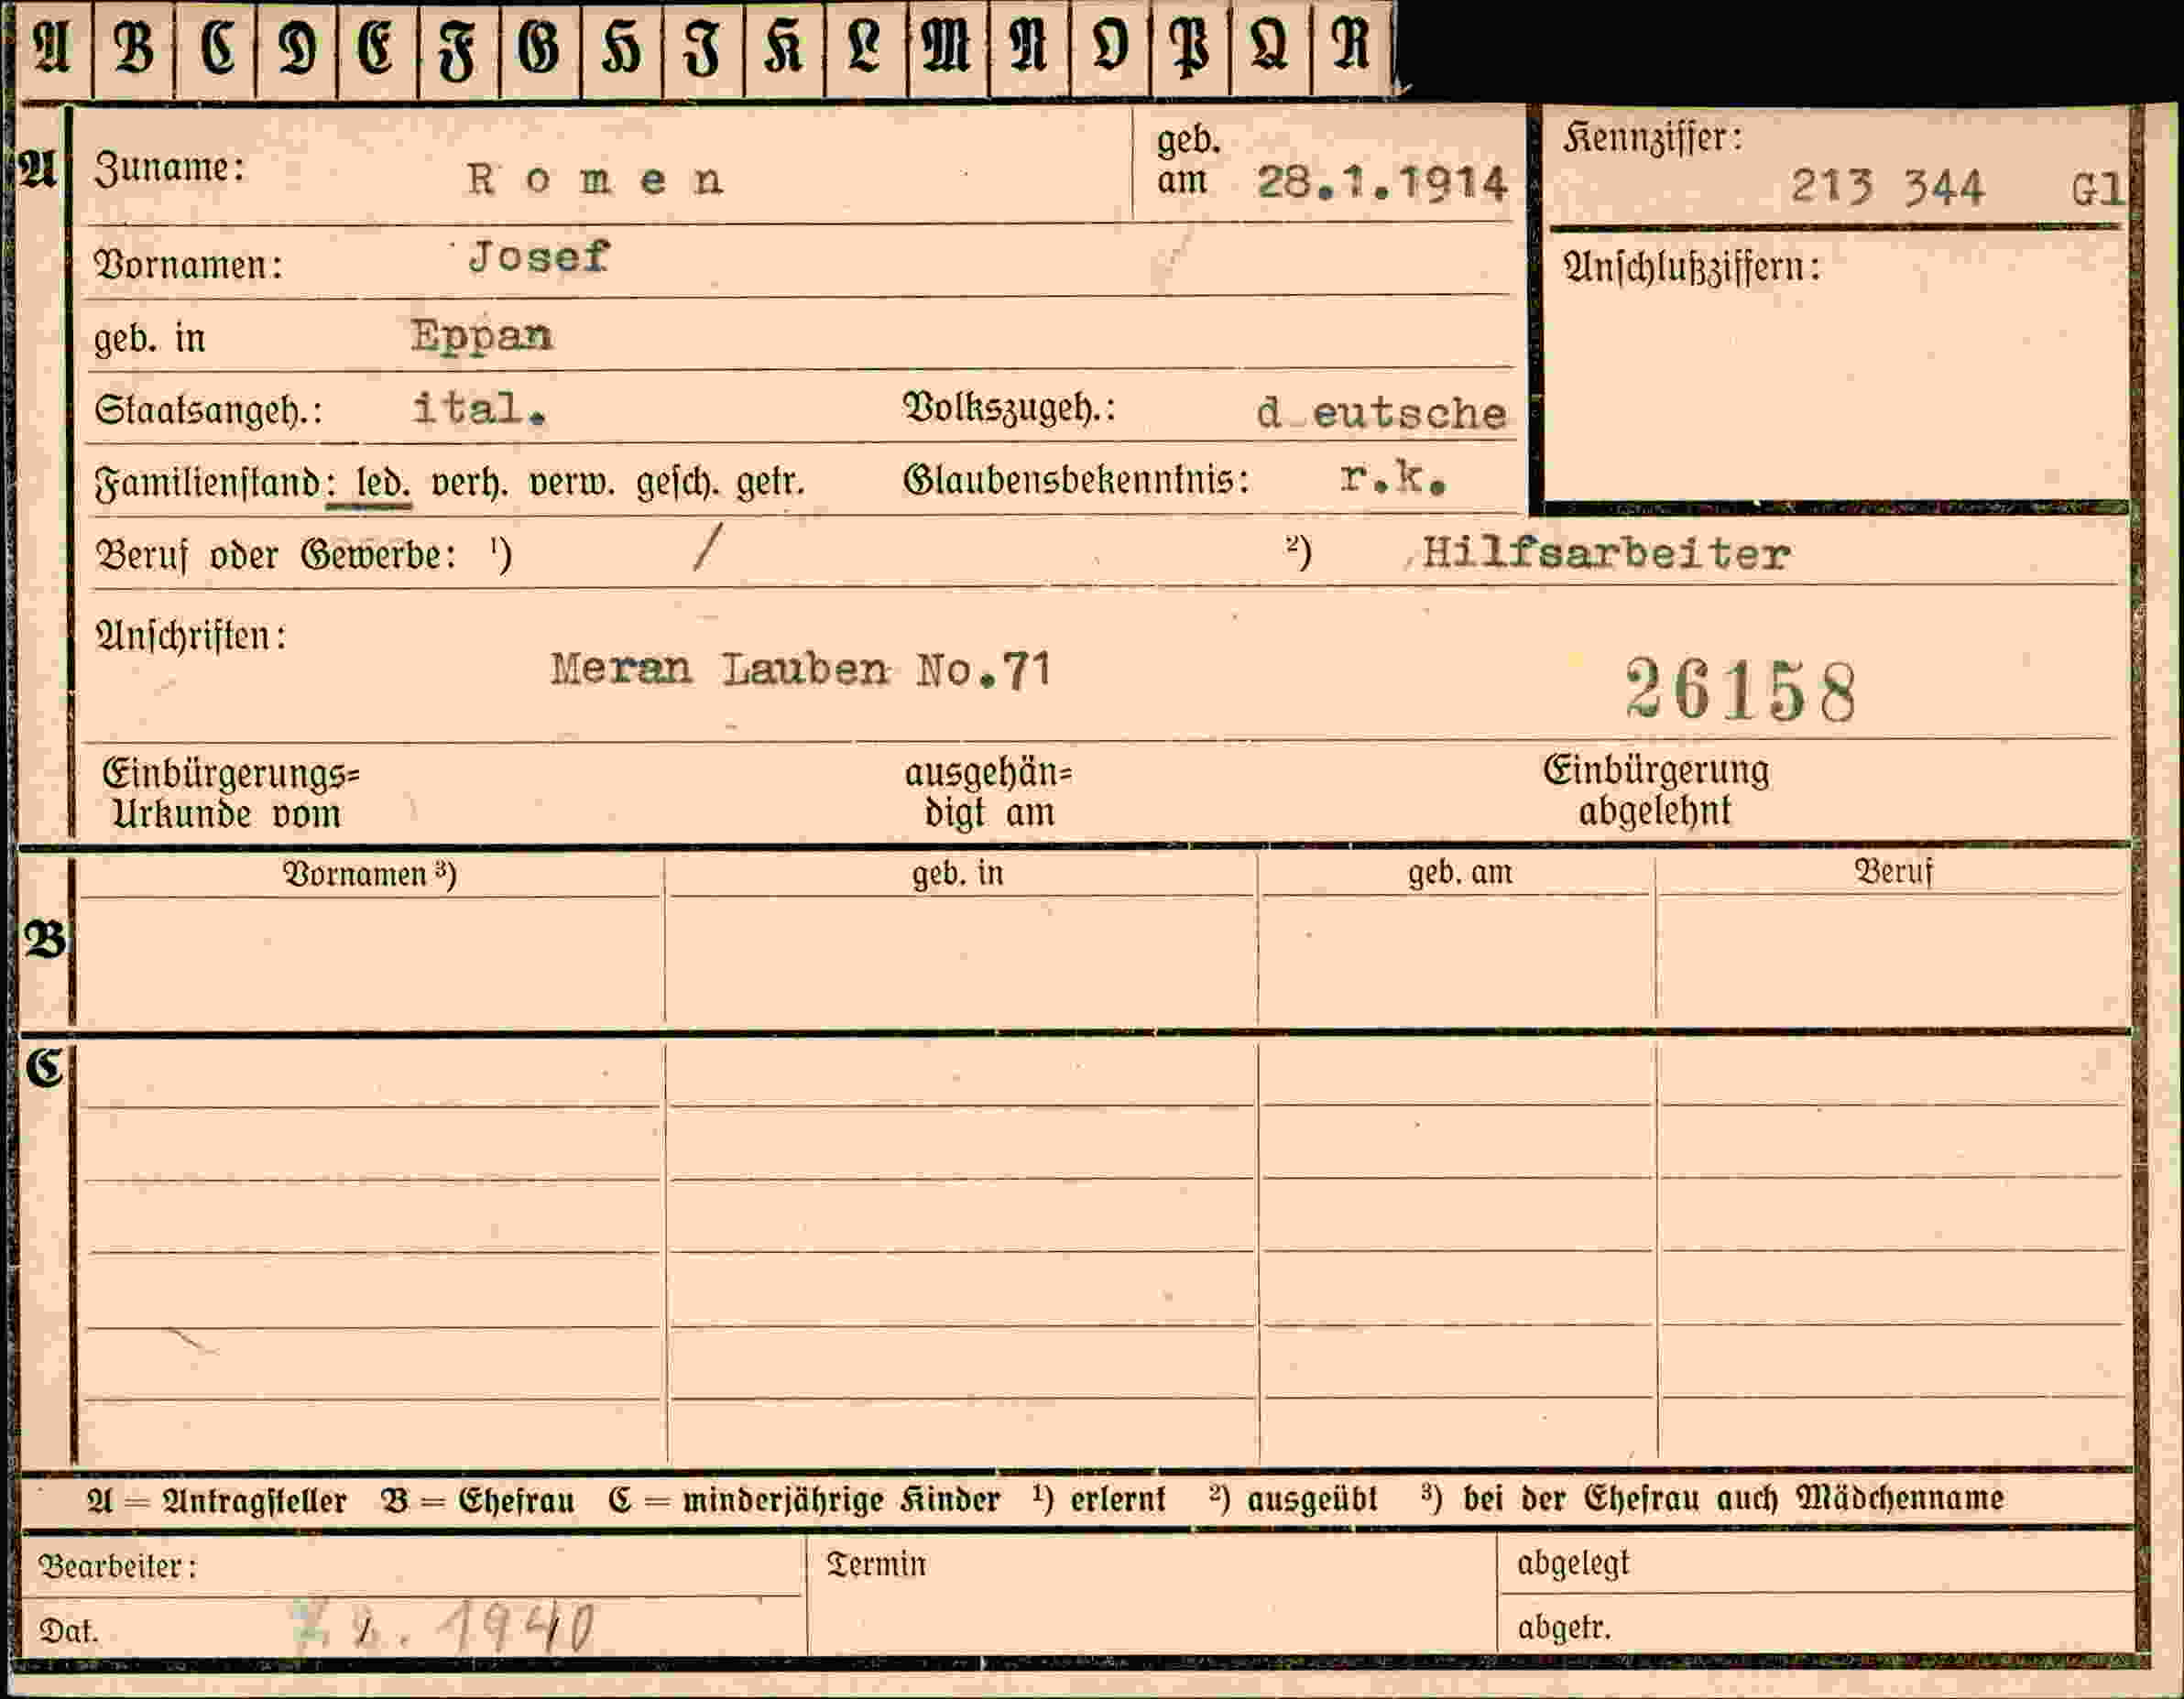Click the 'abgelegt' label
The width and height of the screenshot is (2184, 1699).
tap(1573, 1563)
